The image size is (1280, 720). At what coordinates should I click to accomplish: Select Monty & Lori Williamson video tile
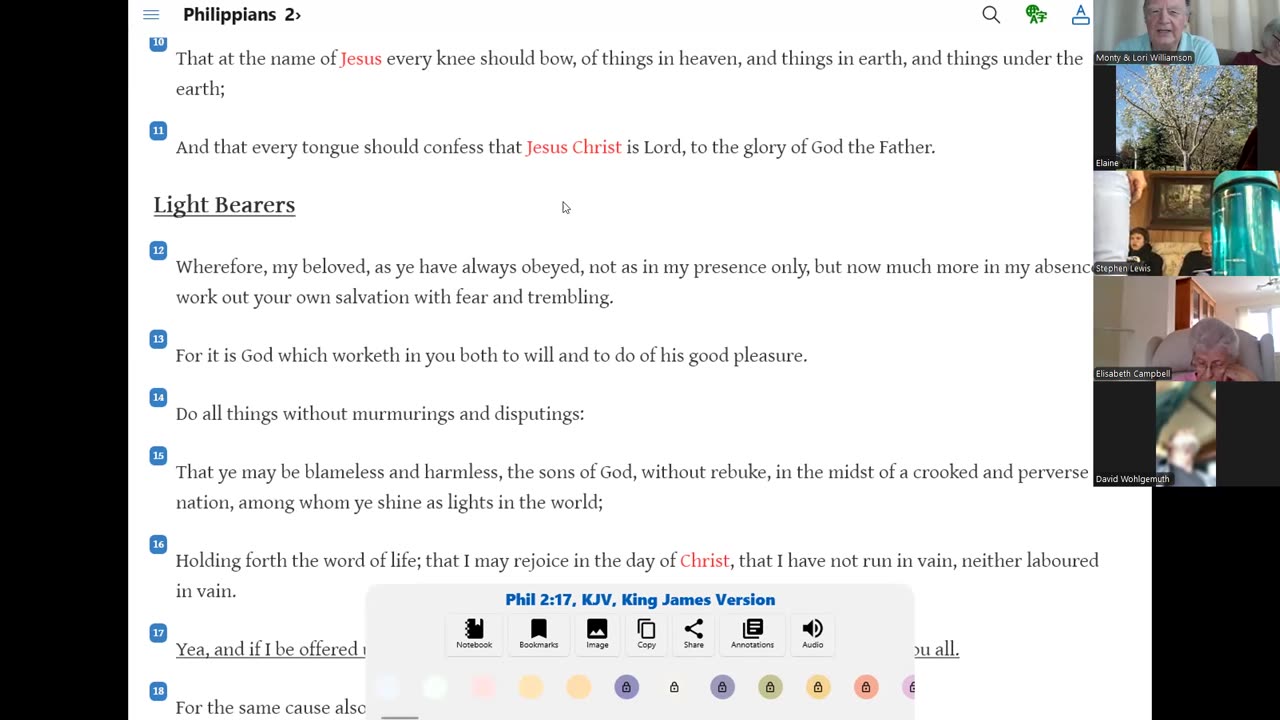[1186, 32]
